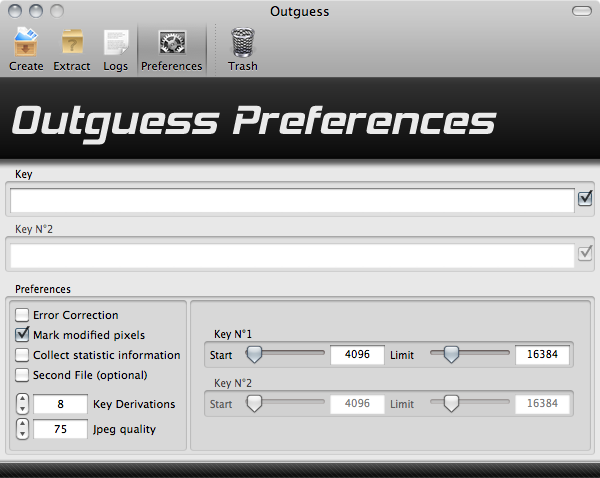The height and width of the screenshot is (478, 600).
Task: Increase Key Derivations with stepper up arrow
Action: coord(23,399)
